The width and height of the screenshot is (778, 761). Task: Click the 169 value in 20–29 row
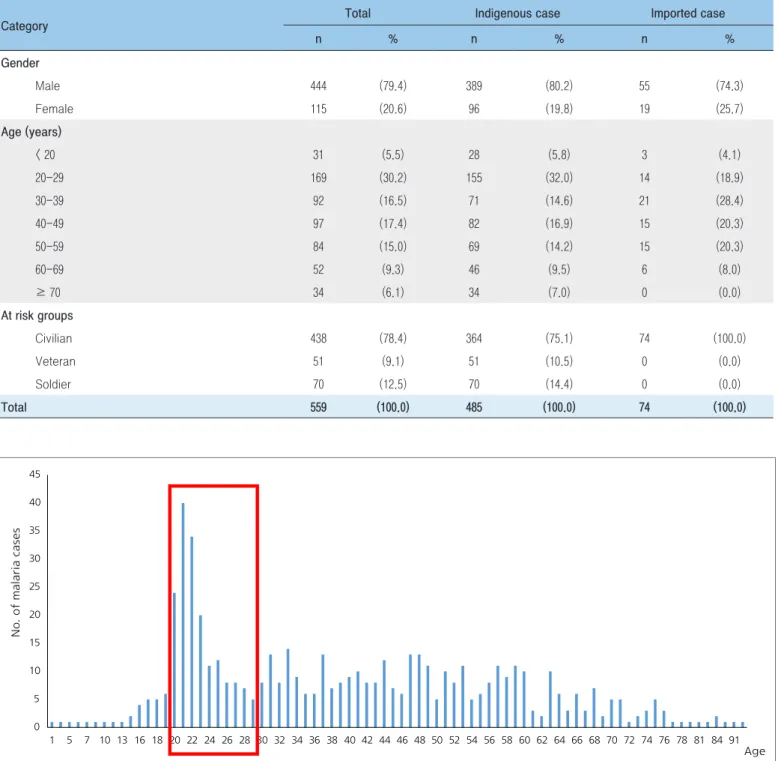point(318,178)
